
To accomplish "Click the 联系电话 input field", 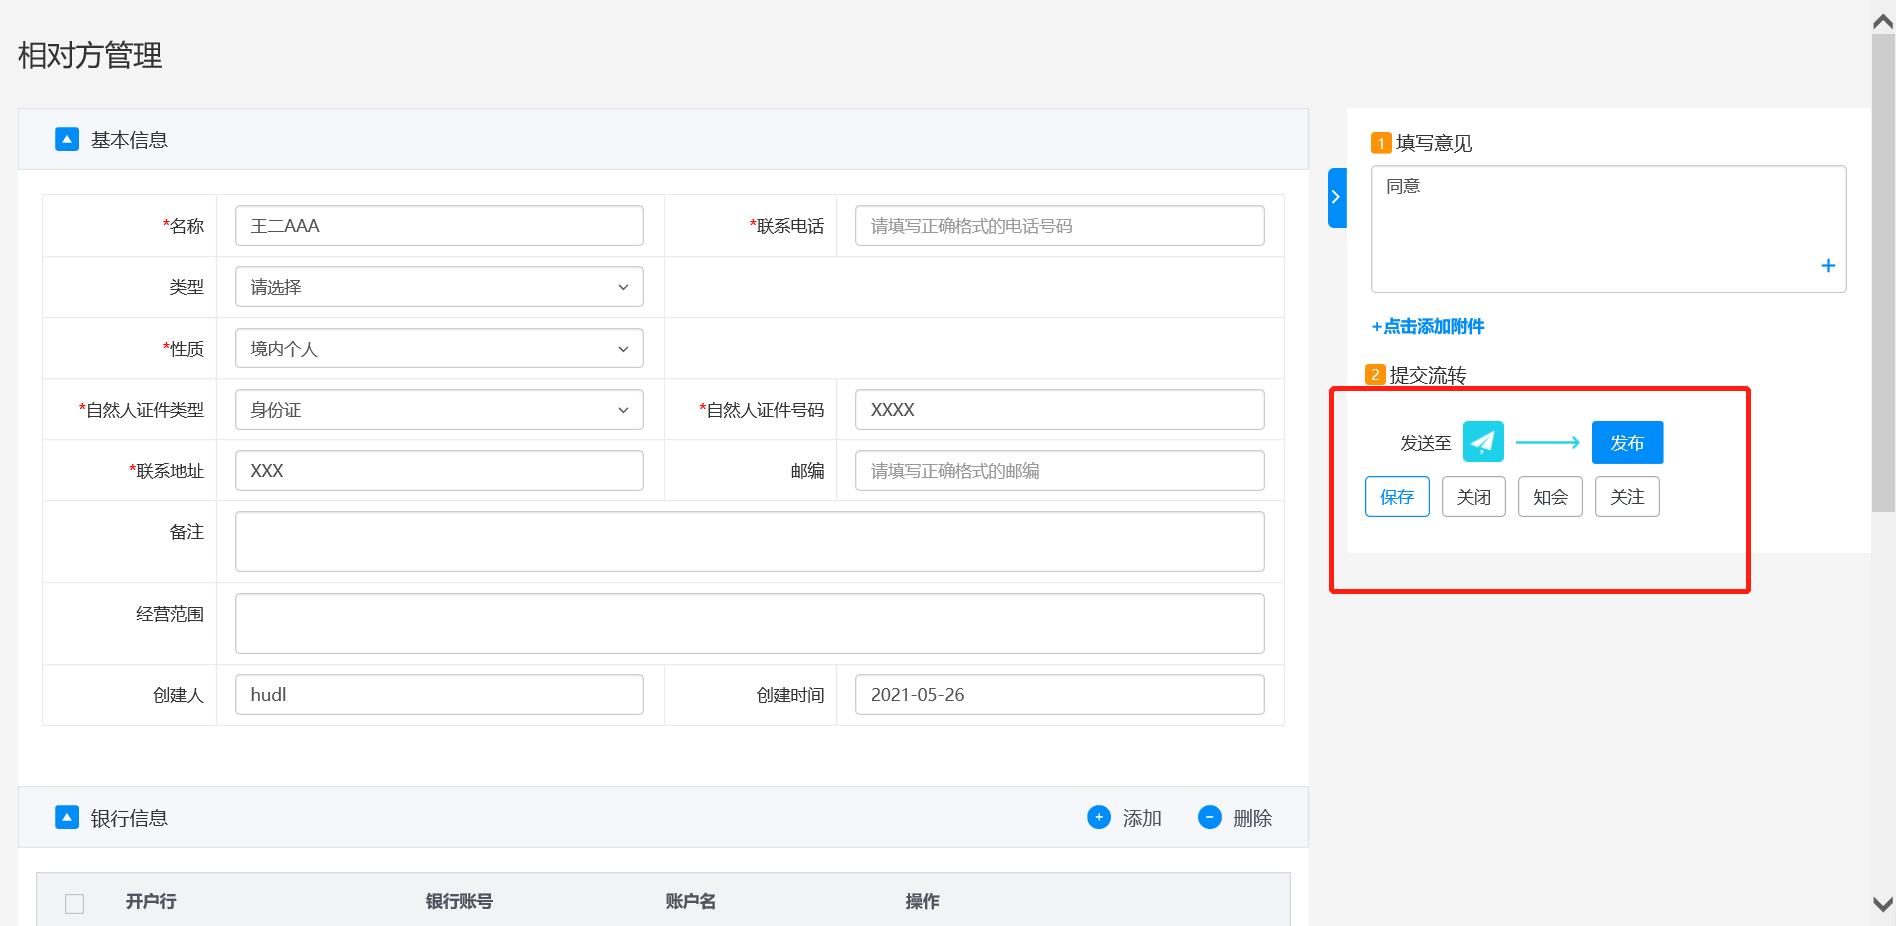I will [x=1058, y=226].
